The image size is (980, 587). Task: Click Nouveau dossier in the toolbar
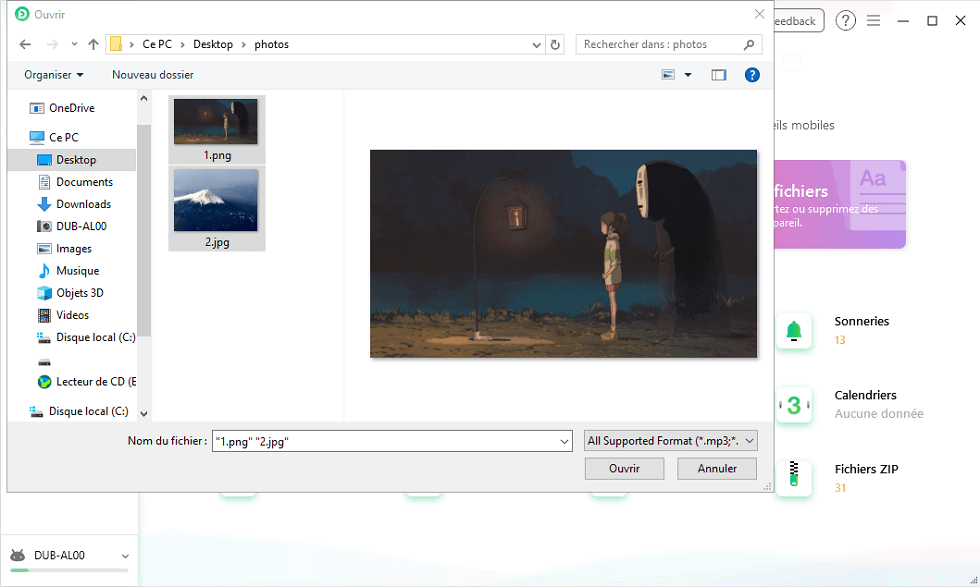point(153,75)
